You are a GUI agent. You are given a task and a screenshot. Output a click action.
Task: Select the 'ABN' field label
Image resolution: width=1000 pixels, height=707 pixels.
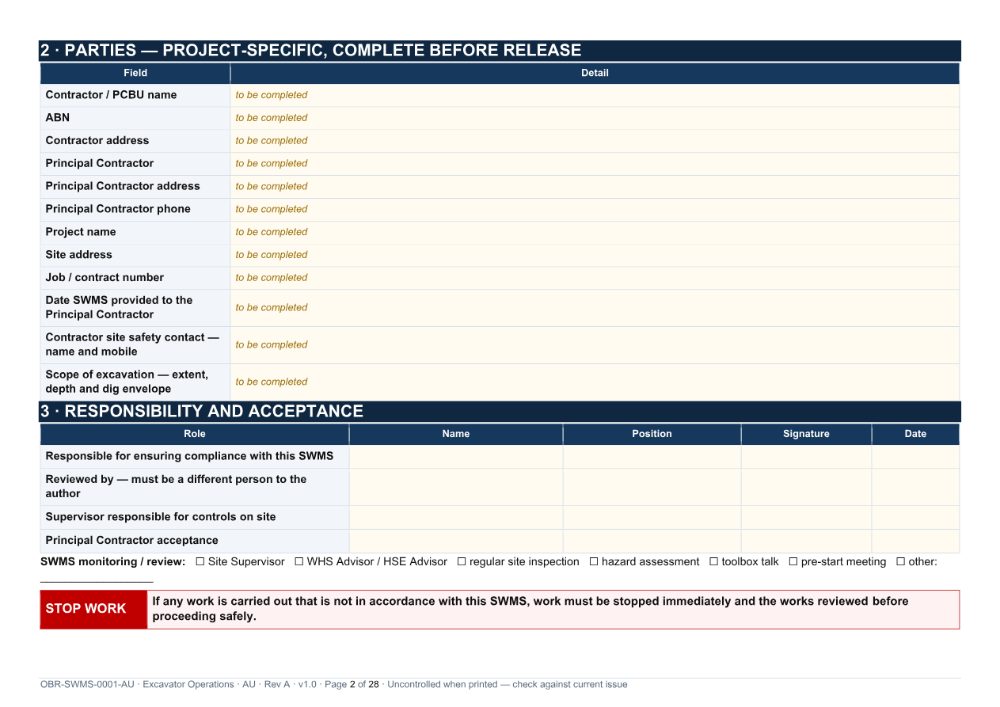point(57,118)
